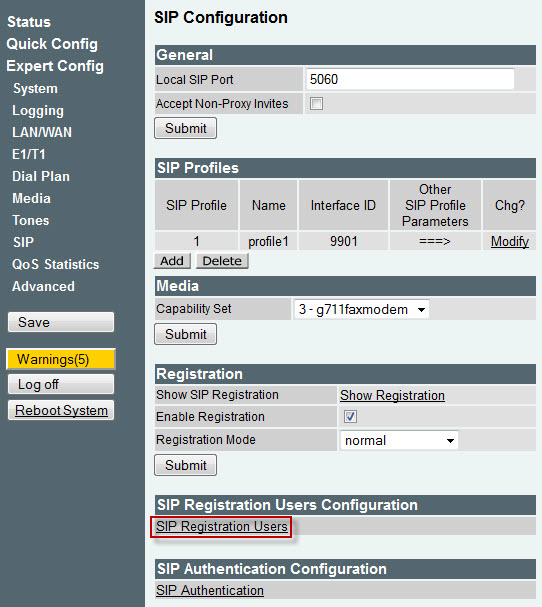Viewport: 542px width, 607px height.
Task: Open the yellow Warnings(5) button
Action: point(61,359)
